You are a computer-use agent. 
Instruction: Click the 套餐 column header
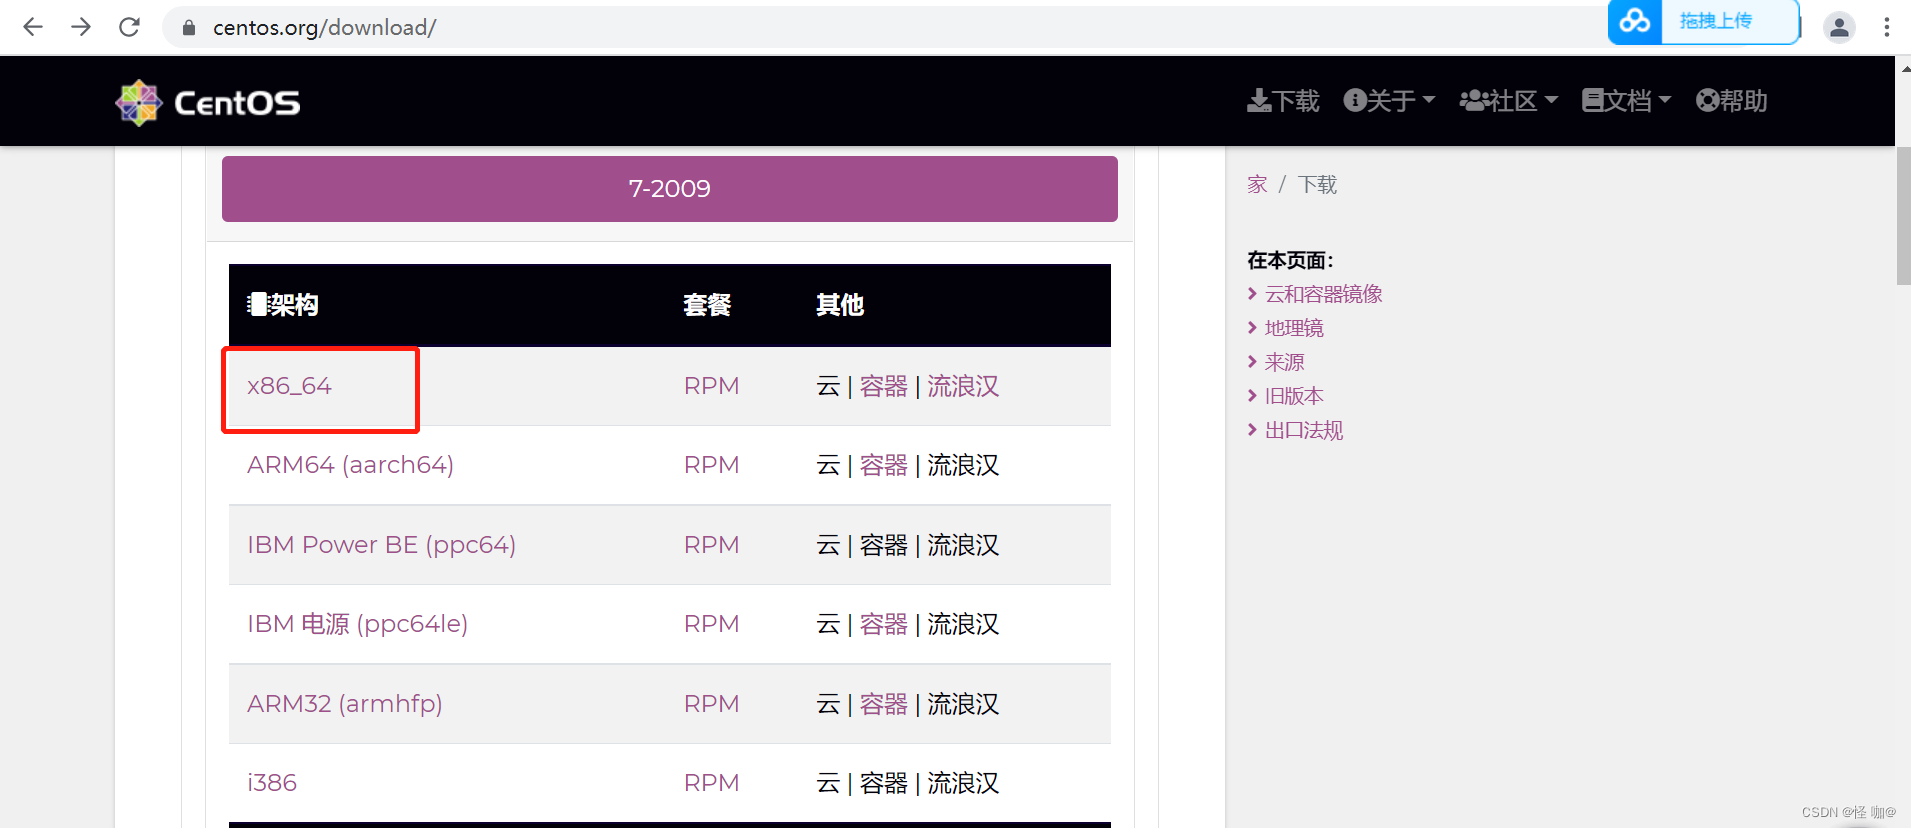click(x=707, y=305)
